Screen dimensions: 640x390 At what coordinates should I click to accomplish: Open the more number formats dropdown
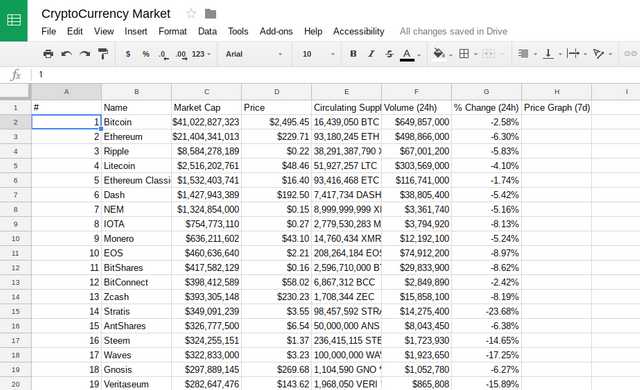click(x=201, y=54)
